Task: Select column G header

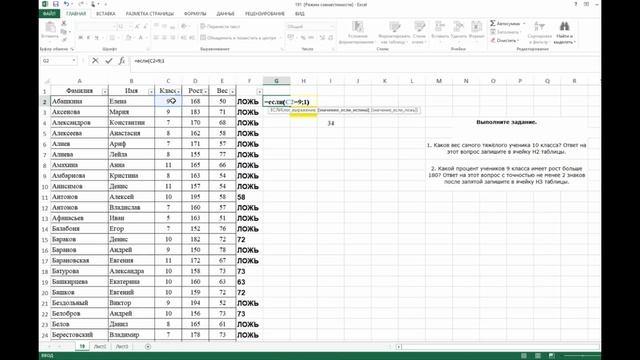Action: coord(276,81)
